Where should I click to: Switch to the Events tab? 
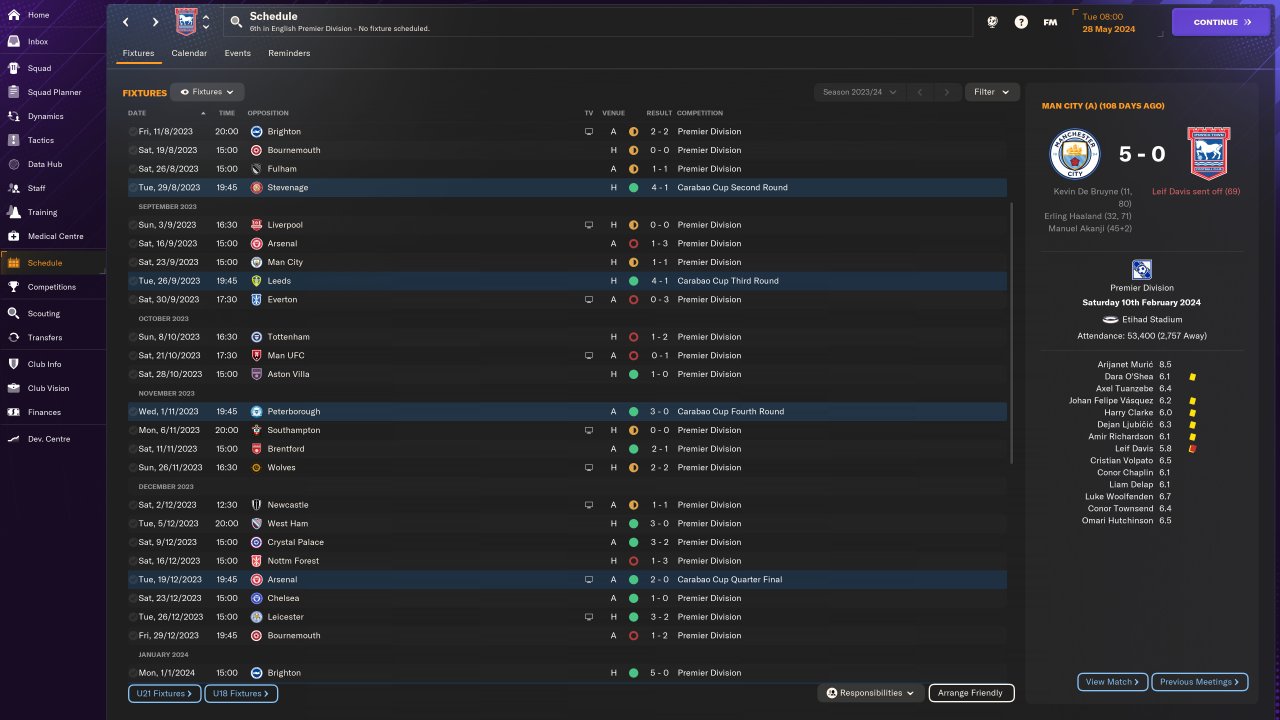237,53
